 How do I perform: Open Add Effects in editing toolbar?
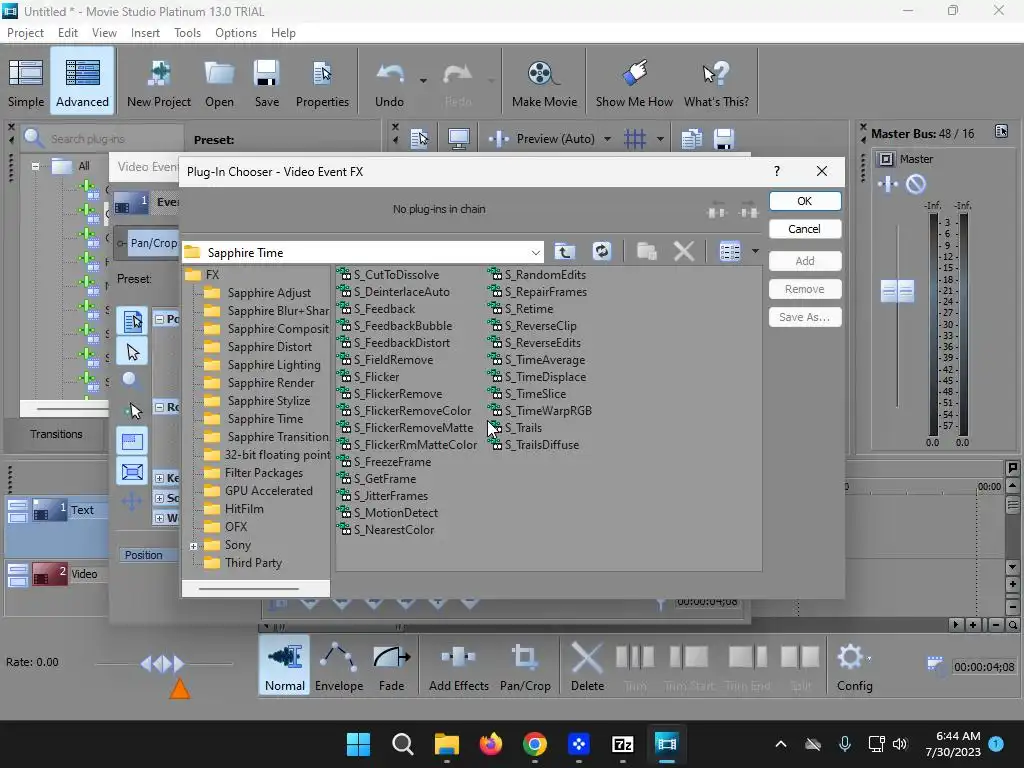(458, 667)
